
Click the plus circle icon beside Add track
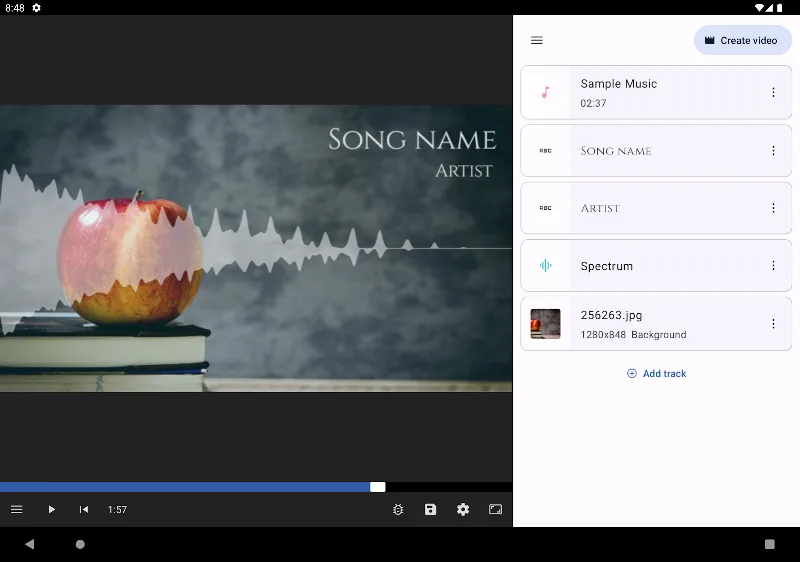632,374
